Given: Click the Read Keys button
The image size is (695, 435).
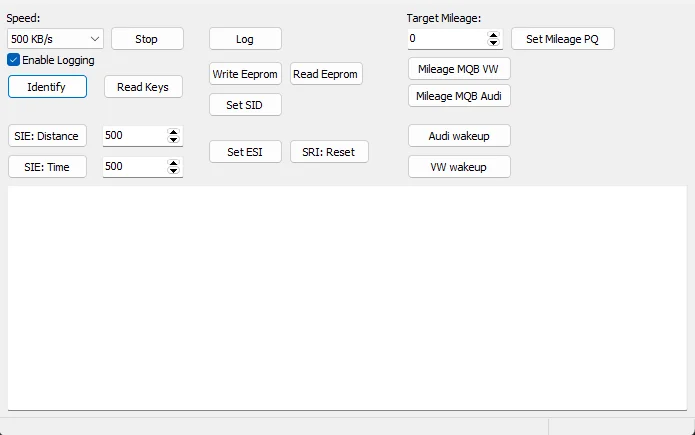Looking at the screenshot, I should coord(143,87).
